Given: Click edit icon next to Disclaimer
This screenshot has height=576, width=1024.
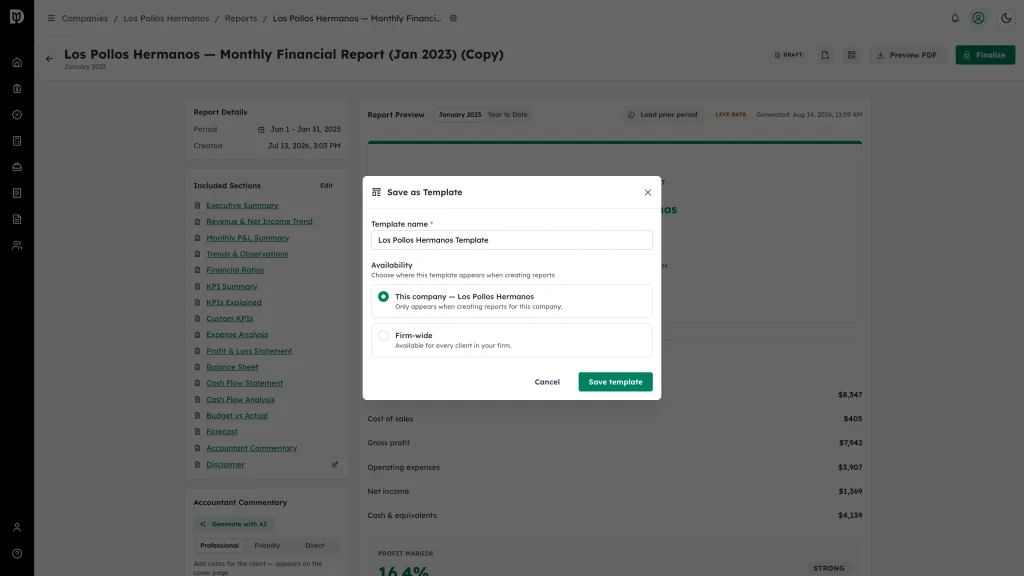Looking at the screenshot, I should tap(335, 464).
